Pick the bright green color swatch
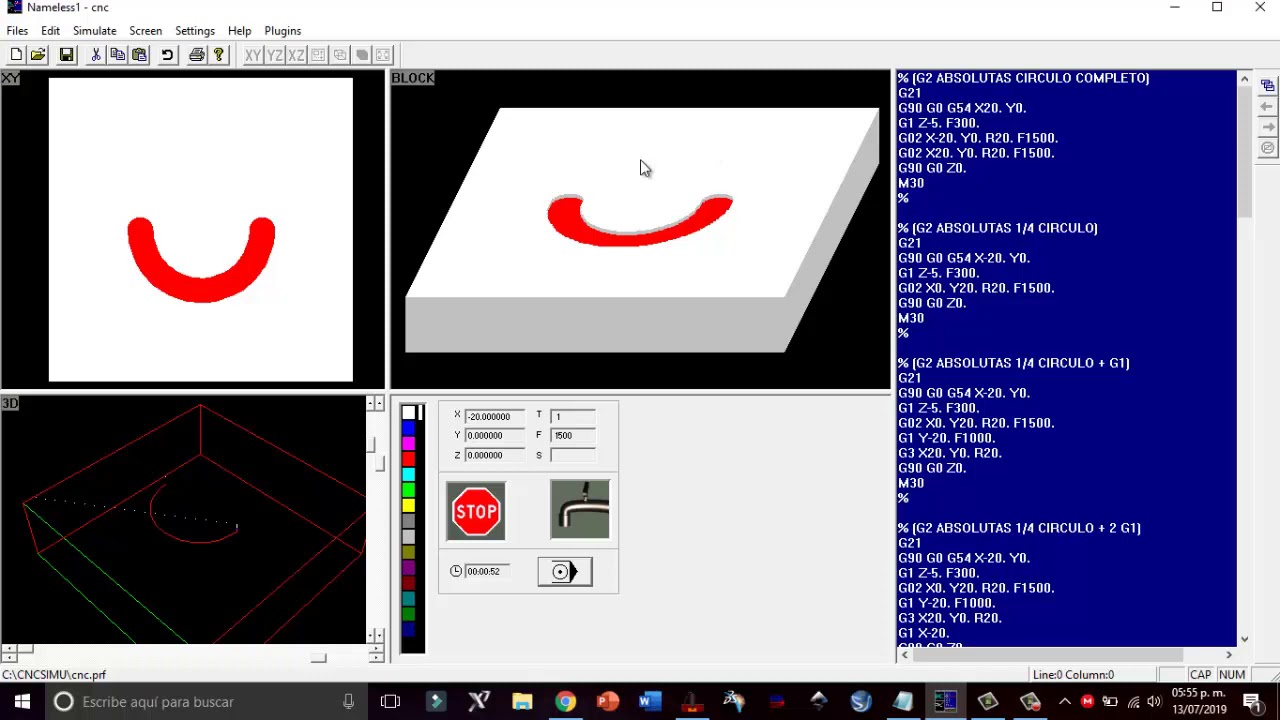The height and width of the screenshot is (720, 1280). [x=408, y=490]
